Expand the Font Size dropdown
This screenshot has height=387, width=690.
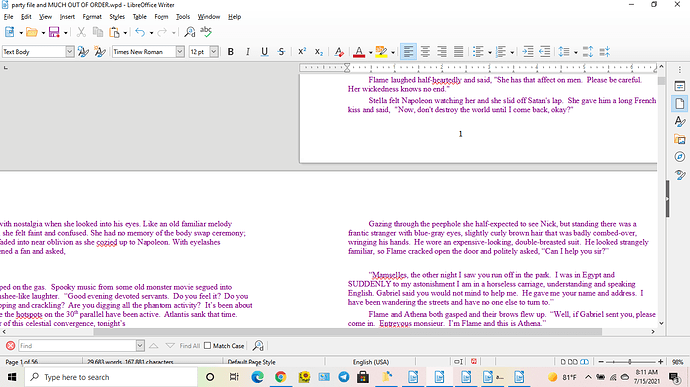(x=214, y=52)
